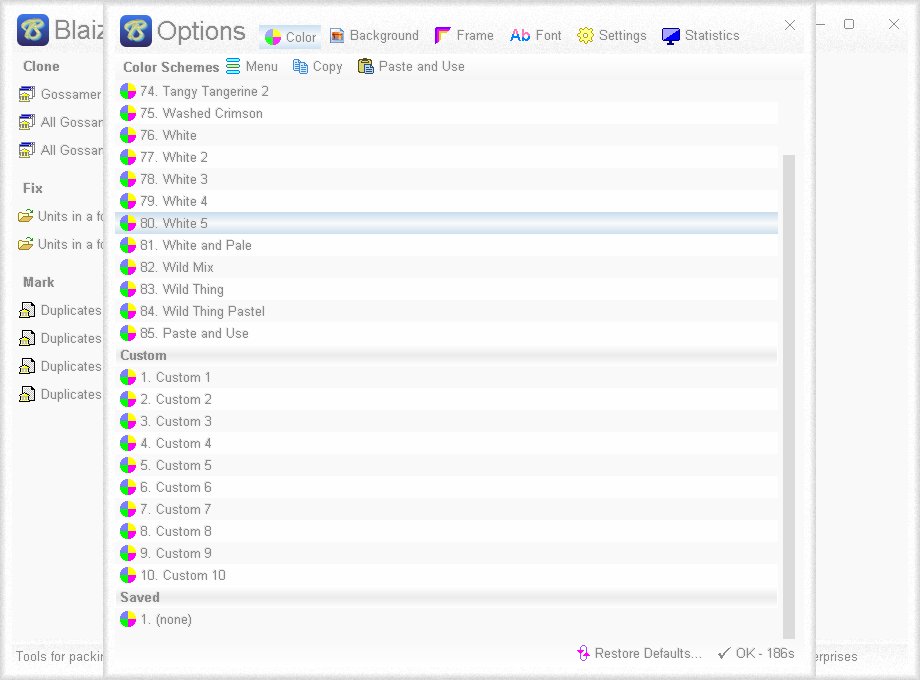Click the color wheel icon beside Wild Mix
This screenshot has height=680, width=920.
click(128, 268)
